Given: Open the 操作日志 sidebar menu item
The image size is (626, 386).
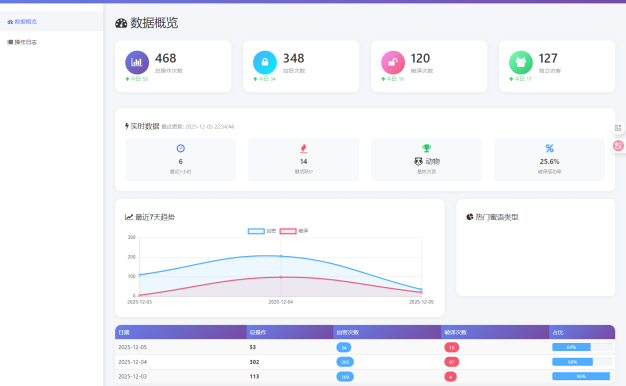Looking at the screenshot, I should [x=51, y=42].
